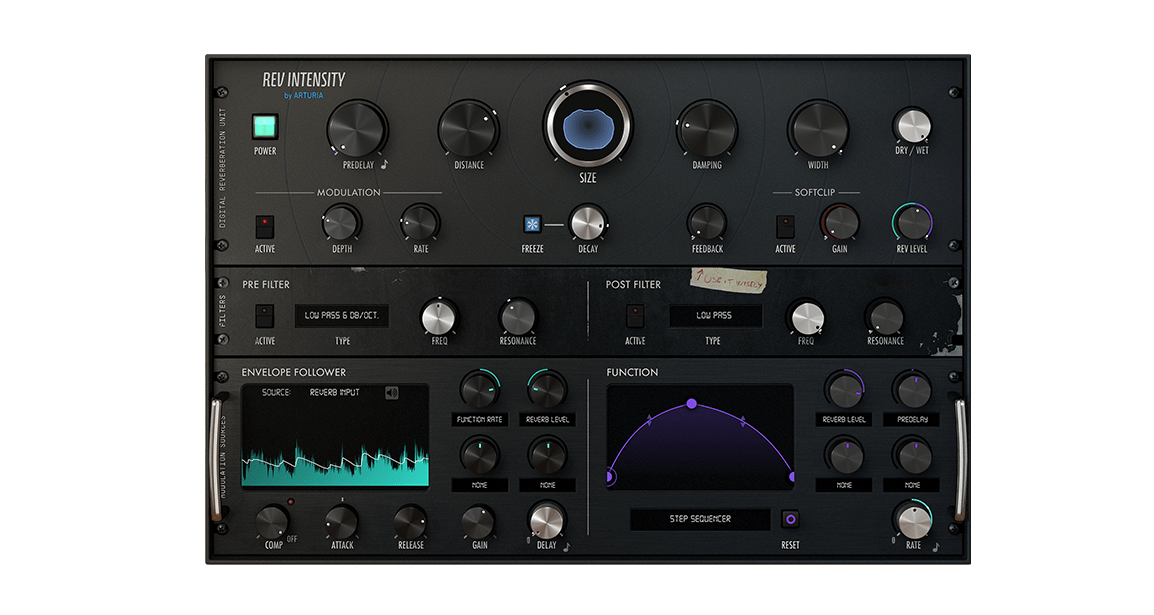Click the Width knob

coord(818,130)
